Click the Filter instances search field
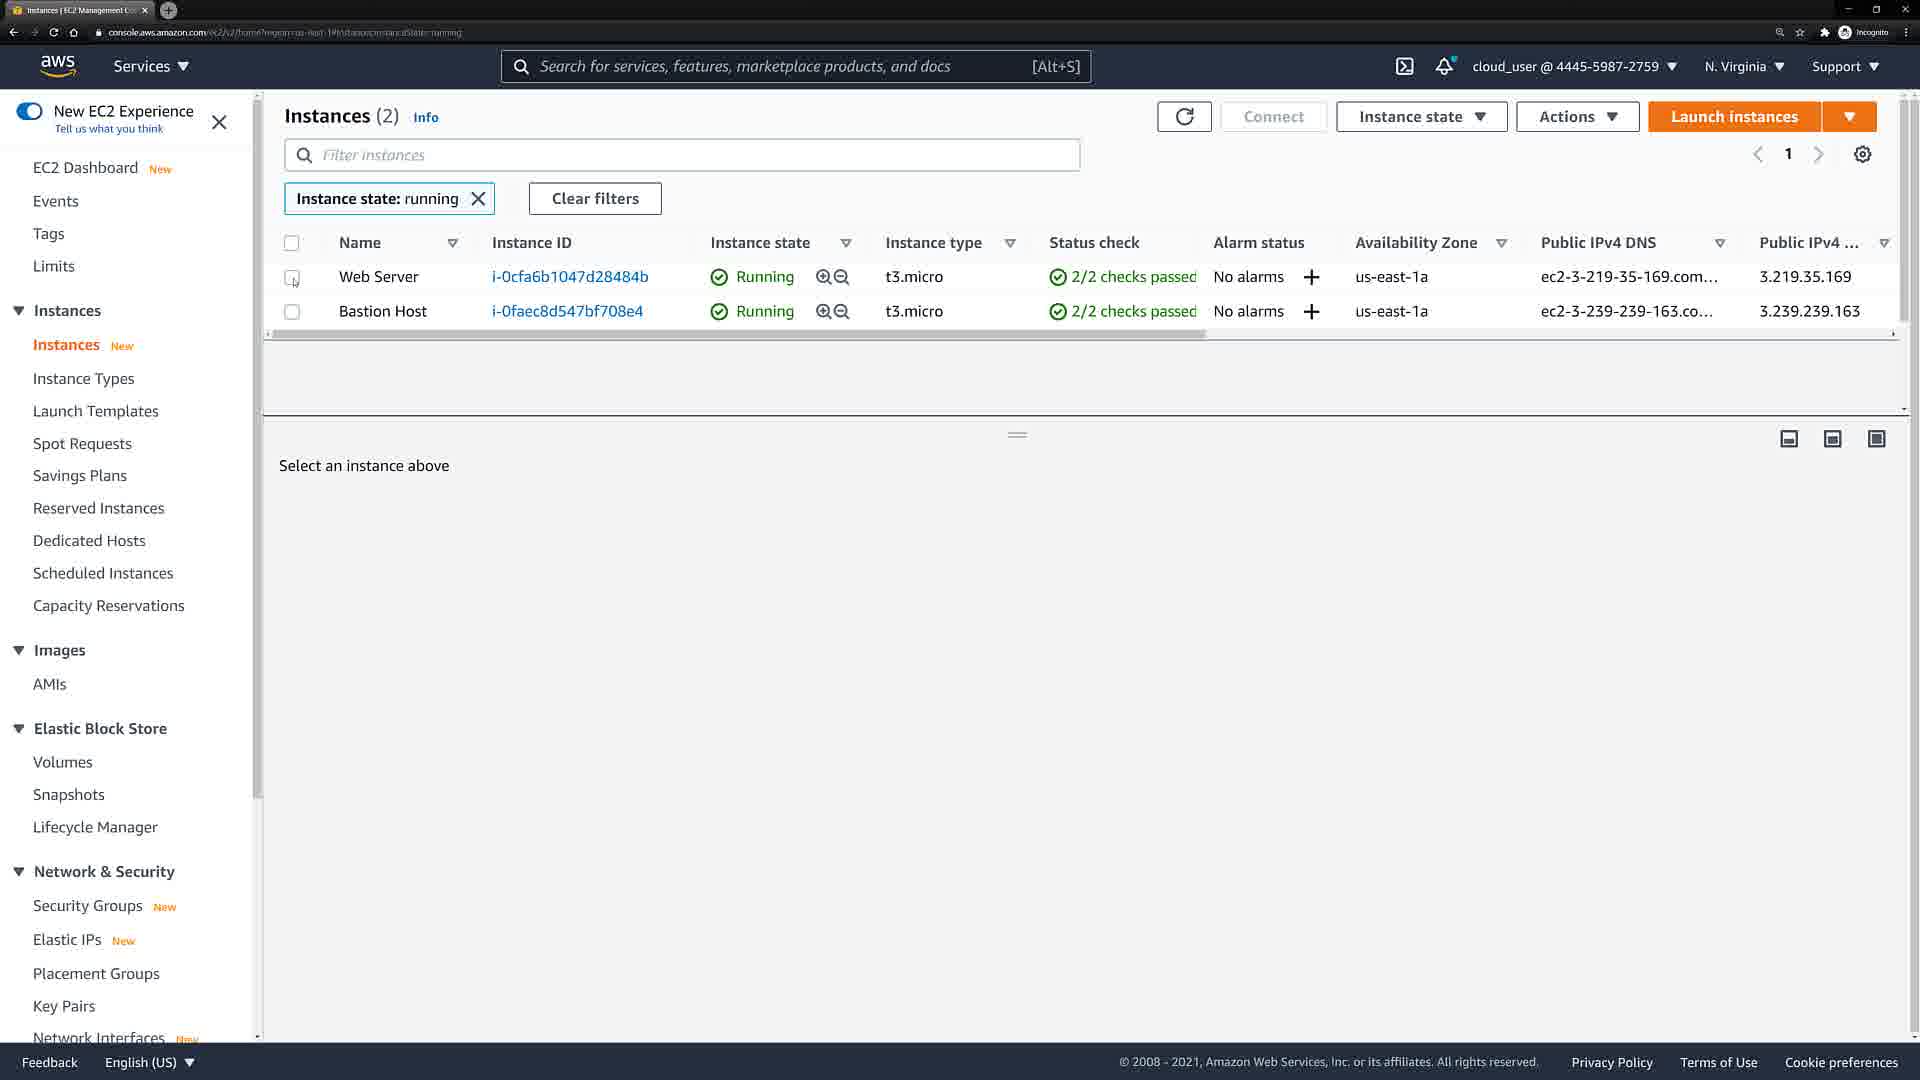 [690, 155]
